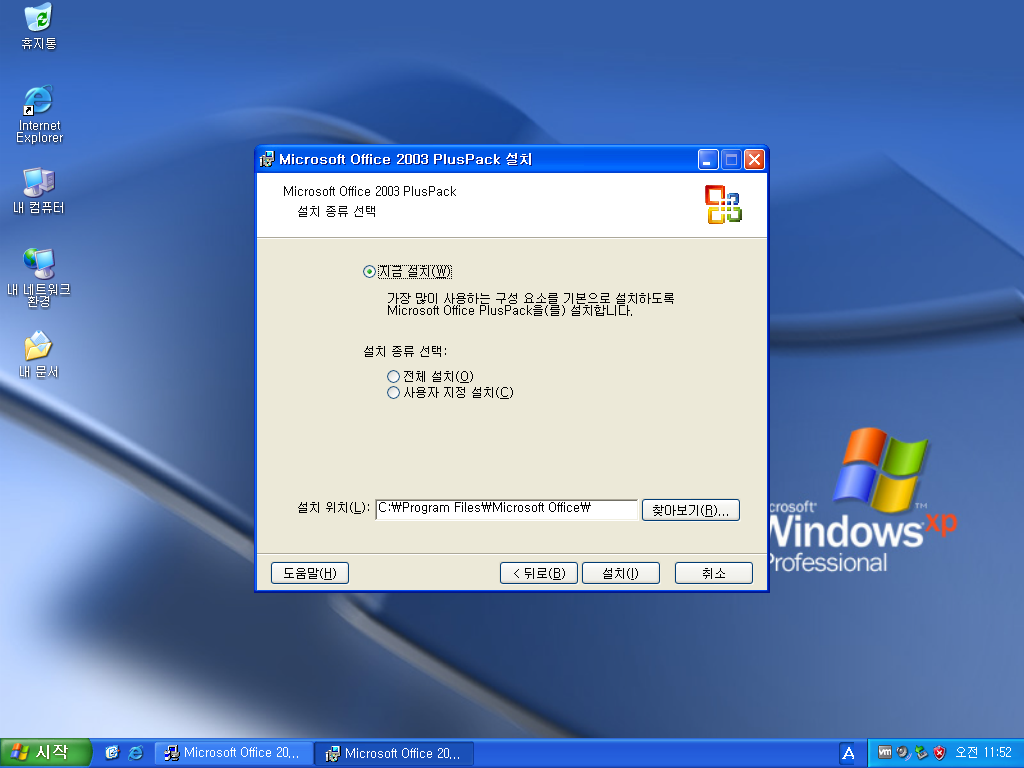1024x768 pixels.
Task: Go back with the < 뒤로(B) button
Action: [x=539, y=573]
